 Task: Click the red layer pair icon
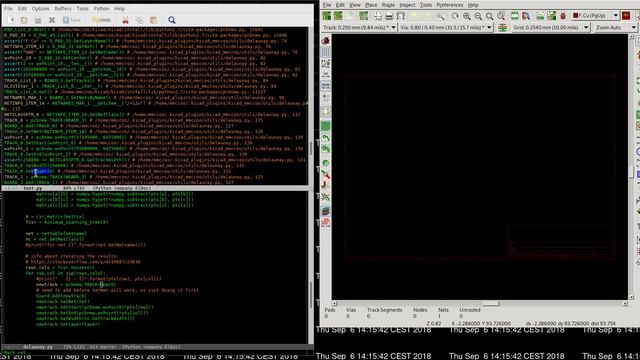(x=626, y=16)
